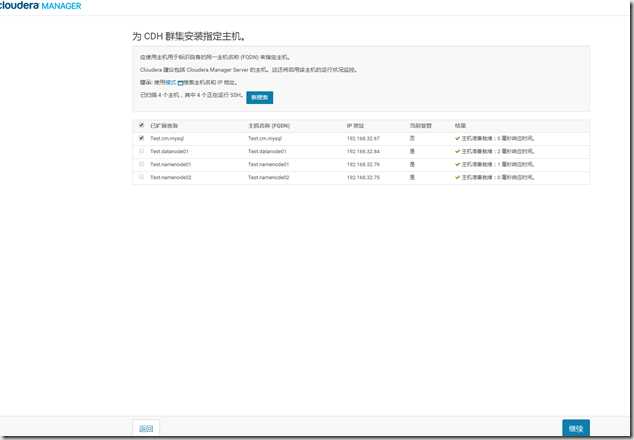This screenshot has height=440, width=634.
Task: Click the green checkmark in Test.namenode01 row
Action: (x=458, y=164)
